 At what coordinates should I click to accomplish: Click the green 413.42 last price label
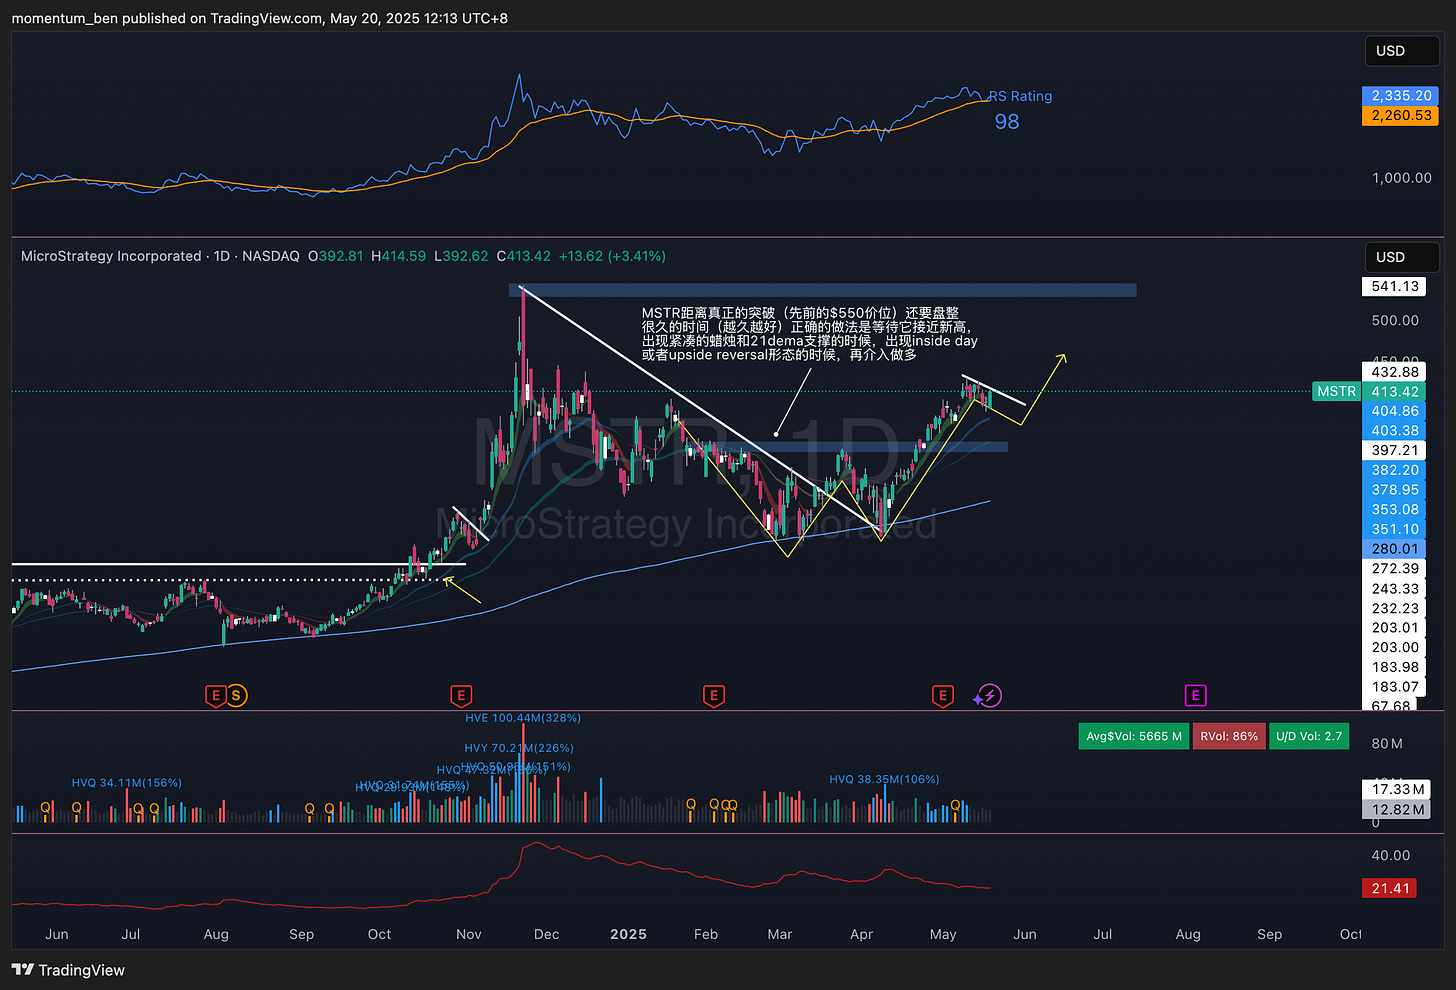coord(1395,391)
